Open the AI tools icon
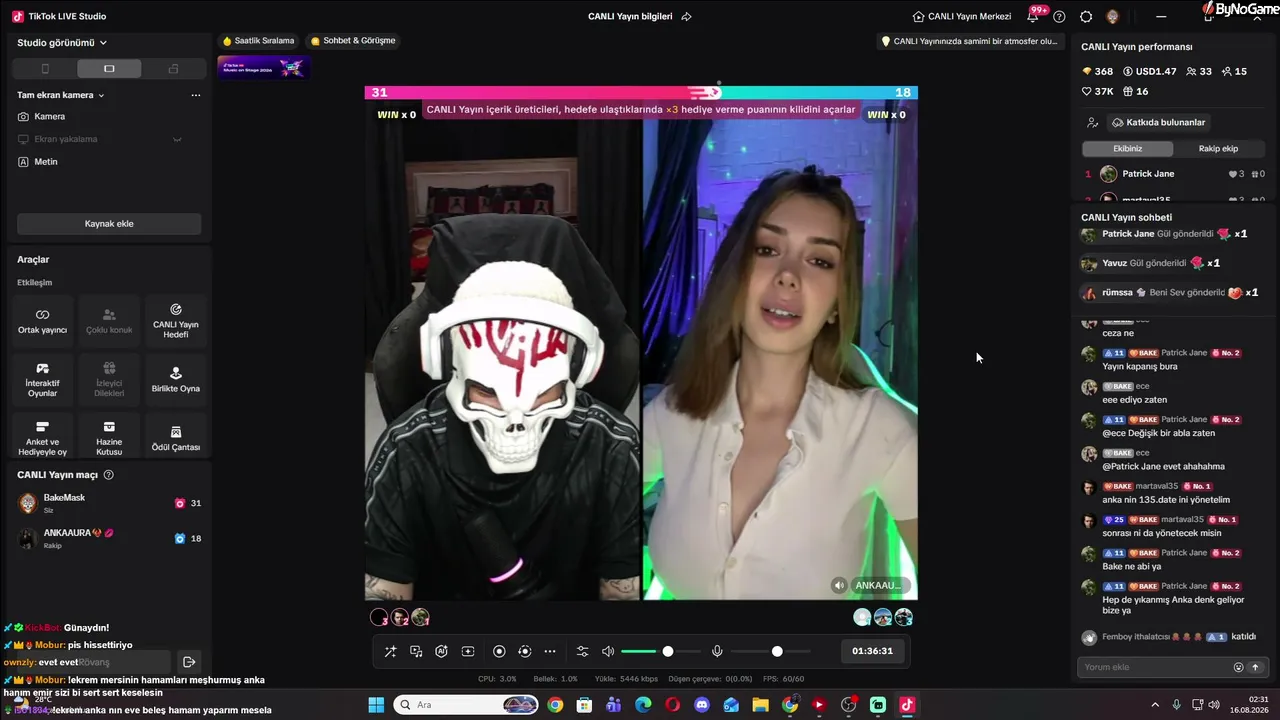The width and height of the screenshot is (1280, 720). click(x=441, y=651)
